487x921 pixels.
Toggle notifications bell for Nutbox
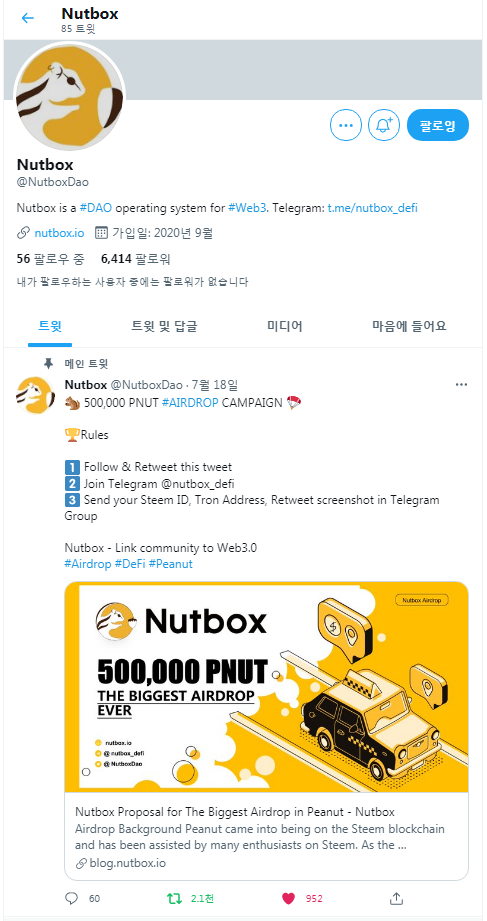384,125
